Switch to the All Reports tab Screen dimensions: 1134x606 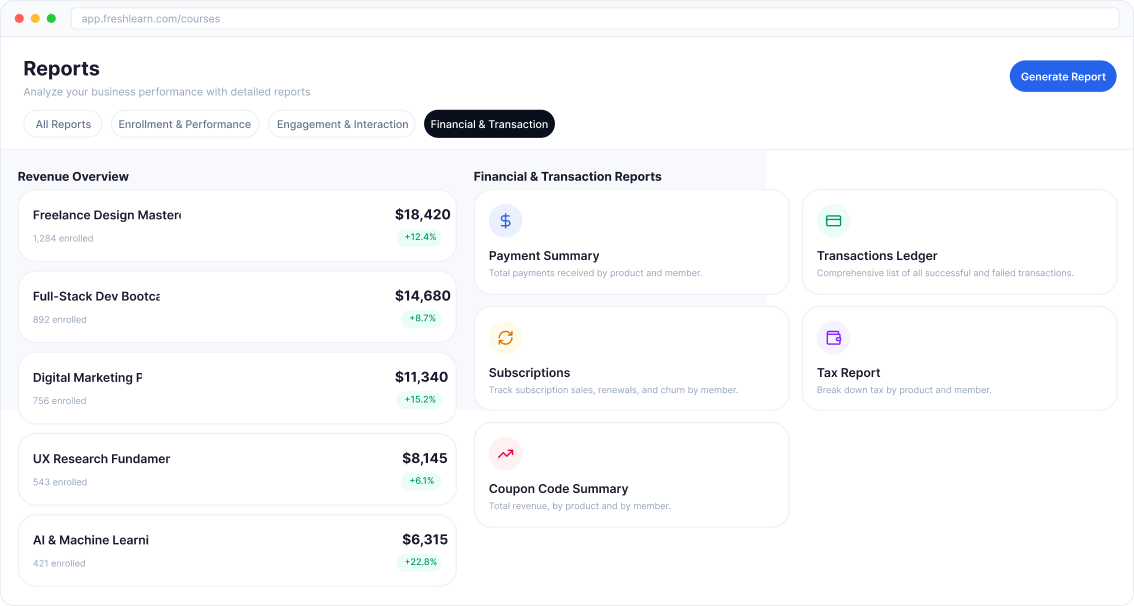[62, 124]
